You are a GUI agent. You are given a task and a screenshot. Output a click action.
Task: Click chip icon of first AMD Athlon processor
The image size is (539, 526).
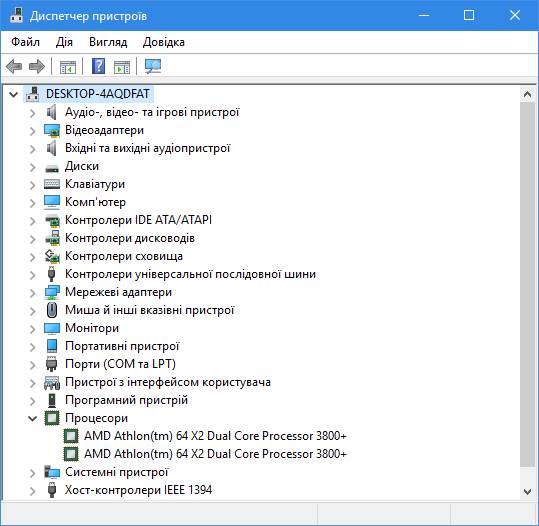(71, 436)
